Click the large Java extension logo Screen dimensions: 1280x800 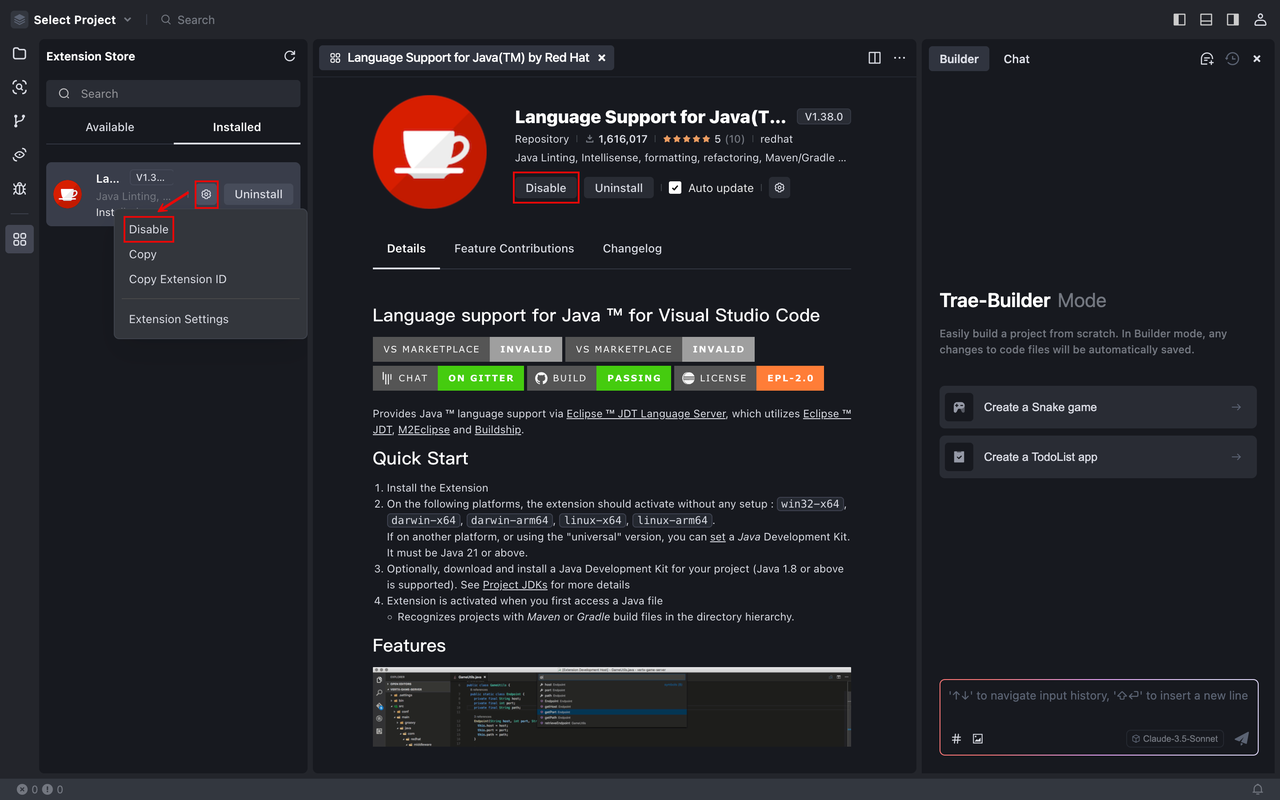click(430, 152)
